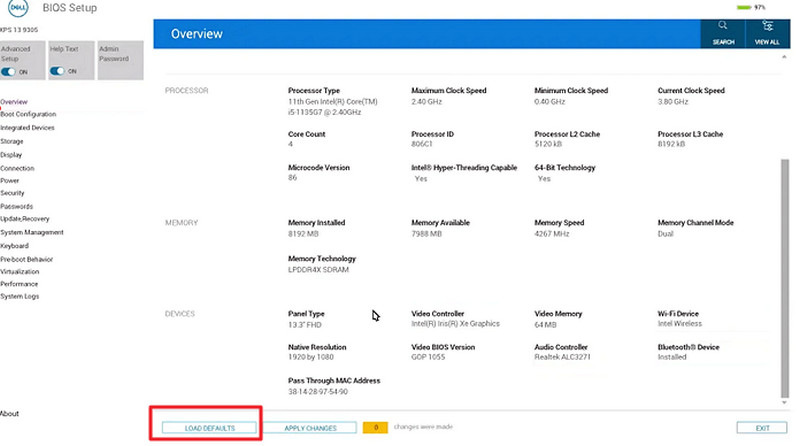800x446 pixels.
Task: Click the Video BIOS Version GOP 1055 value
Action: [428, 357]
